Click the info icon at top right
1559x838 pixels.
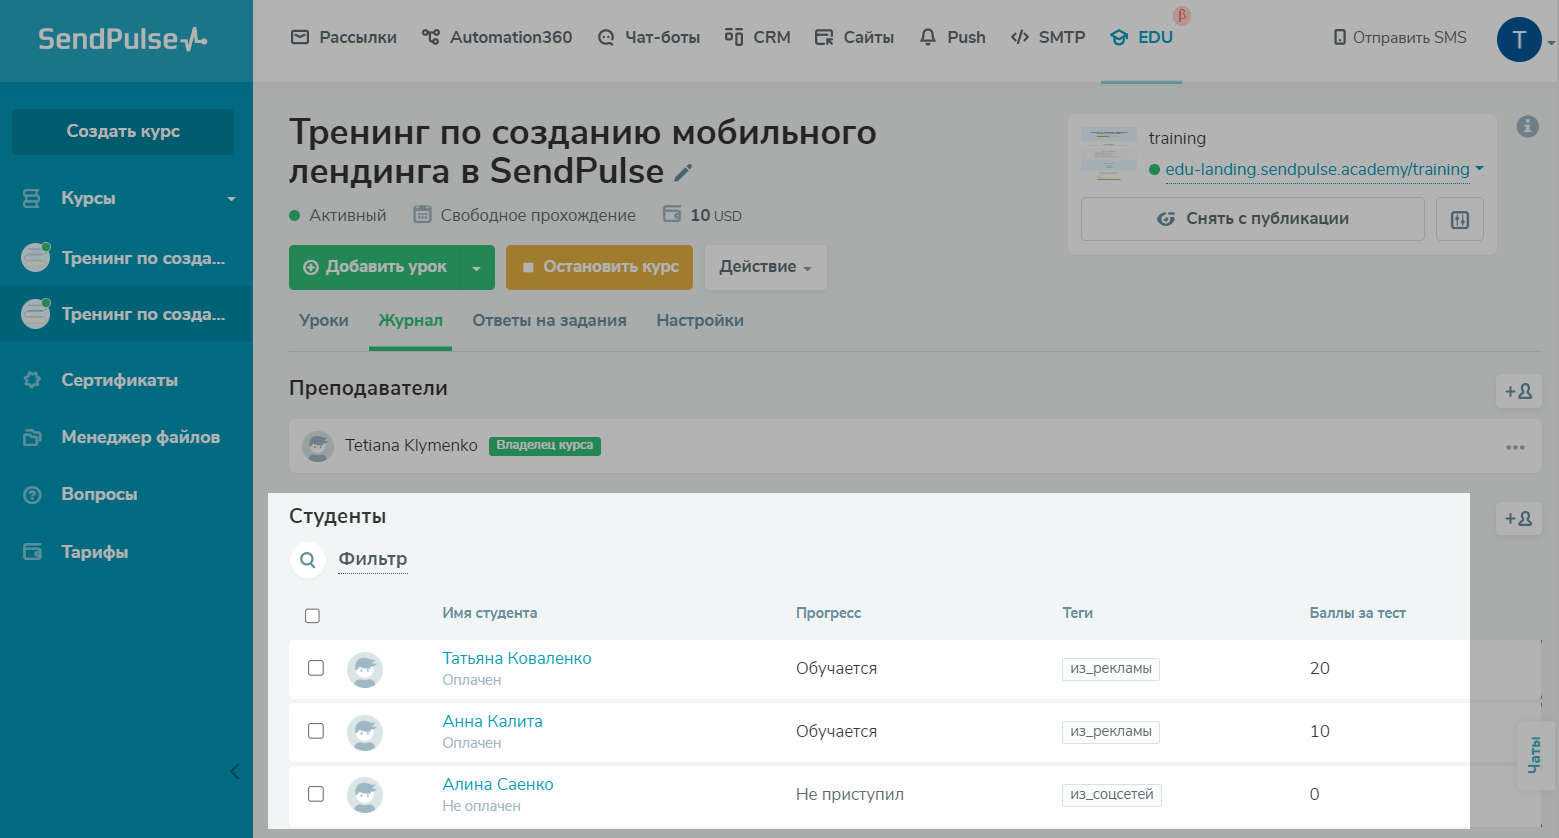click(x=1527, y=126)
